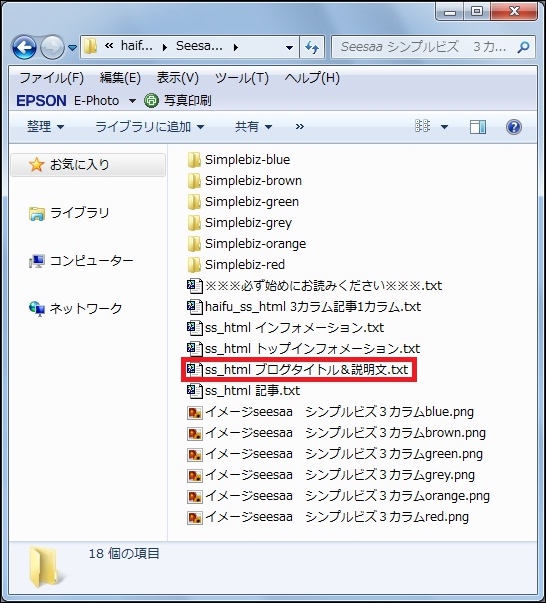Select イメージseesaa シンプルビズ3カラムred.png file
546x603 pixels.
[x=328, y=517]
